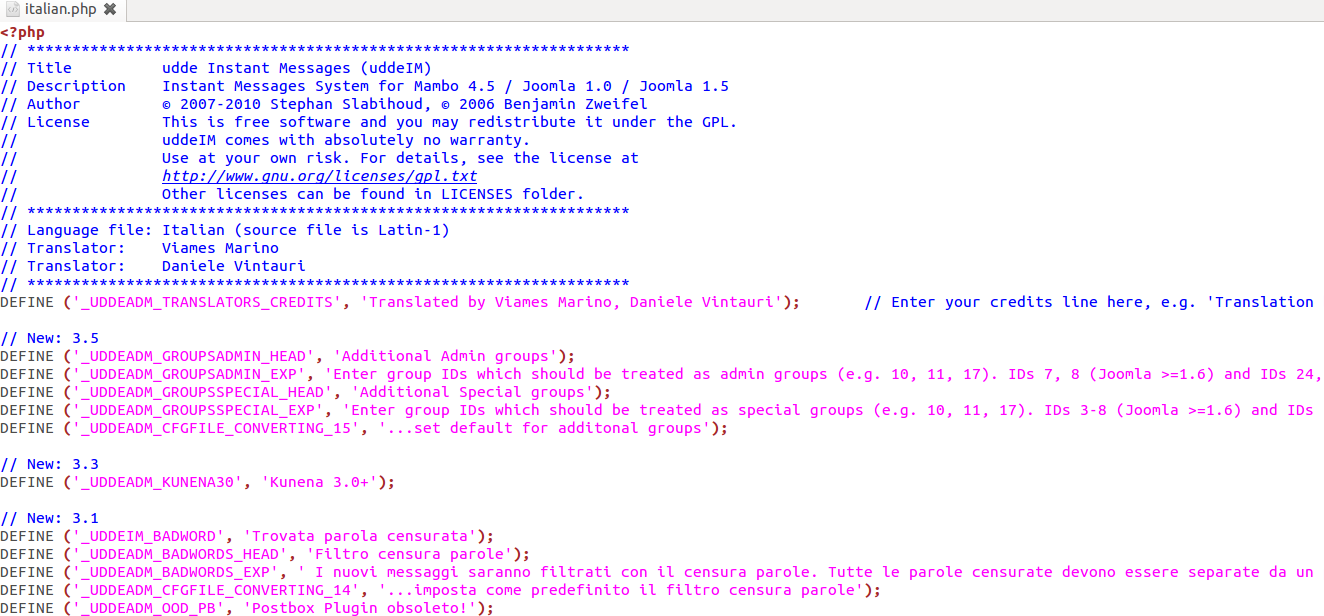Place cursor on '// New: 3.1' comment
This screenshot has height=616, width=1324.
pyautogui.click(x=49, y=518)
